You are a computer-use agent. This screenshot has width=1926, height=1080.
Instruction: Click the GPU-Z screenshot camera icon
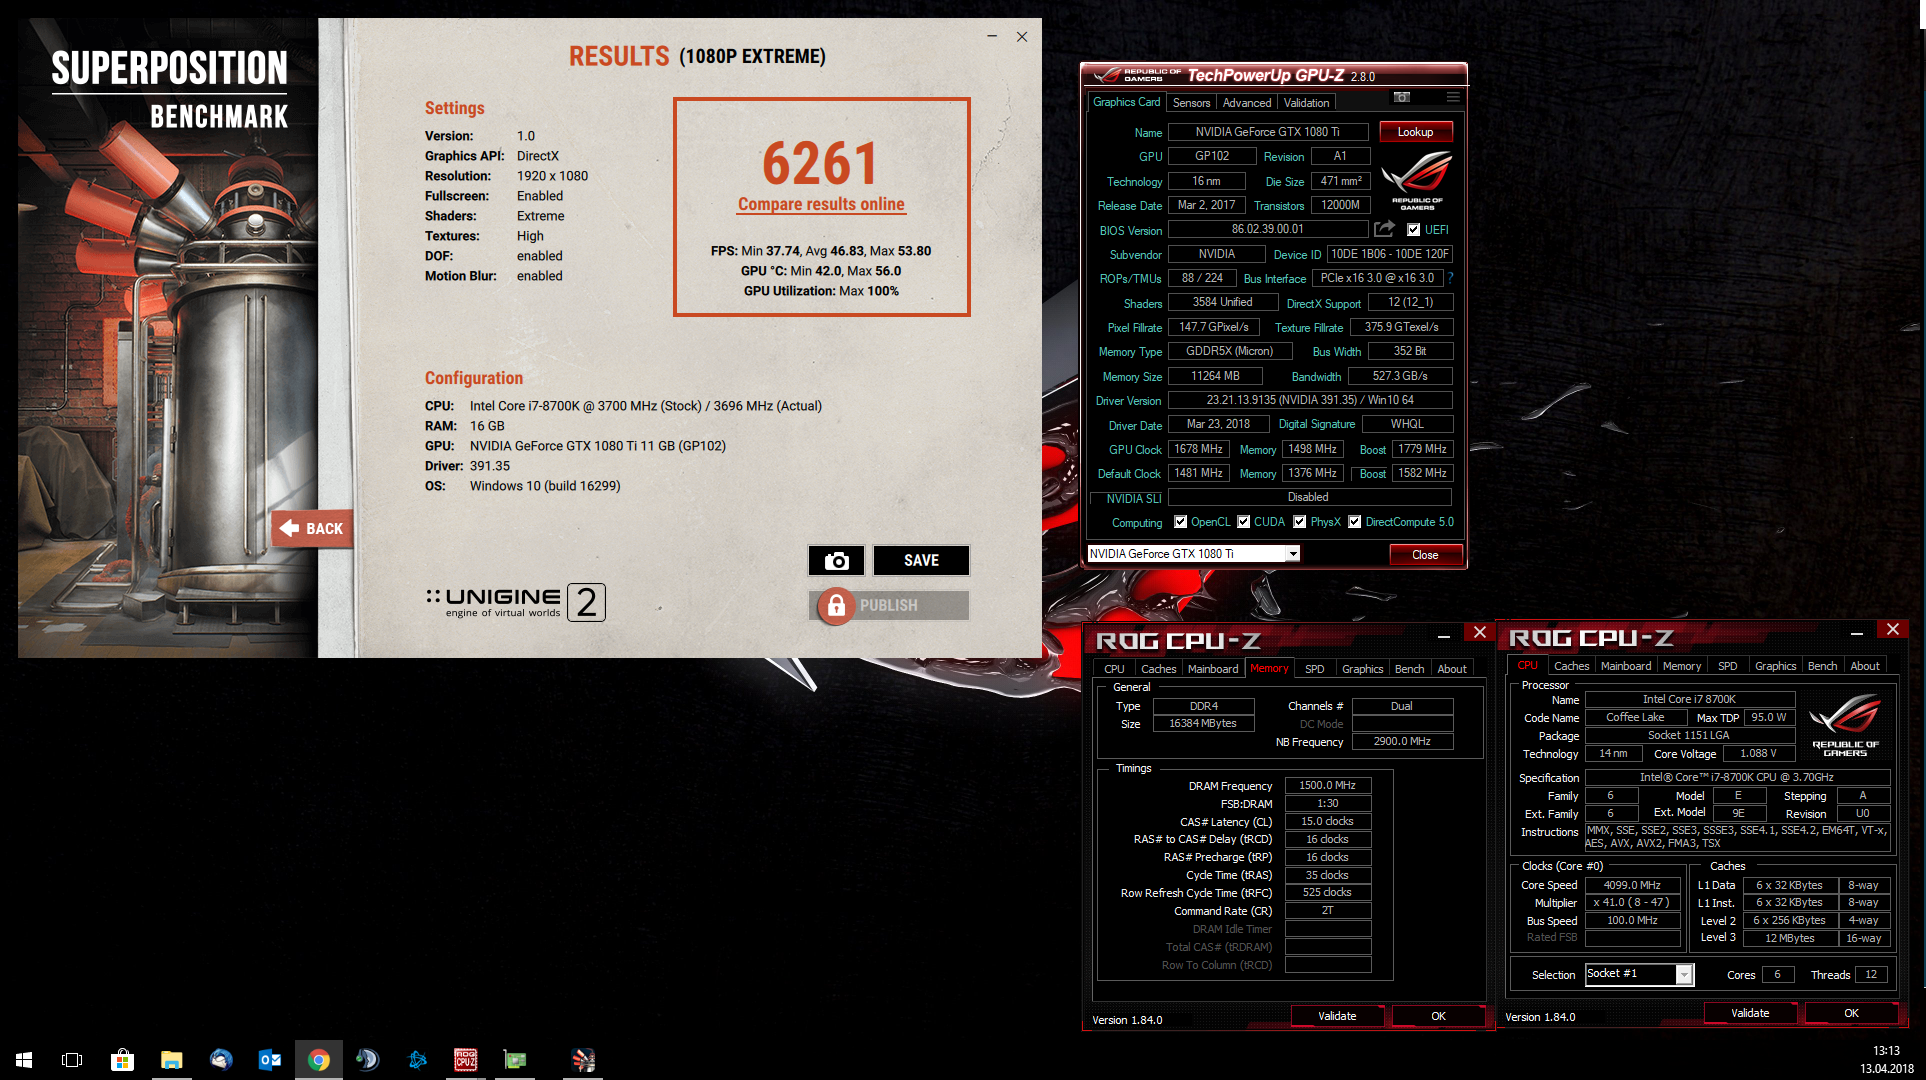tap(1402, 97)
